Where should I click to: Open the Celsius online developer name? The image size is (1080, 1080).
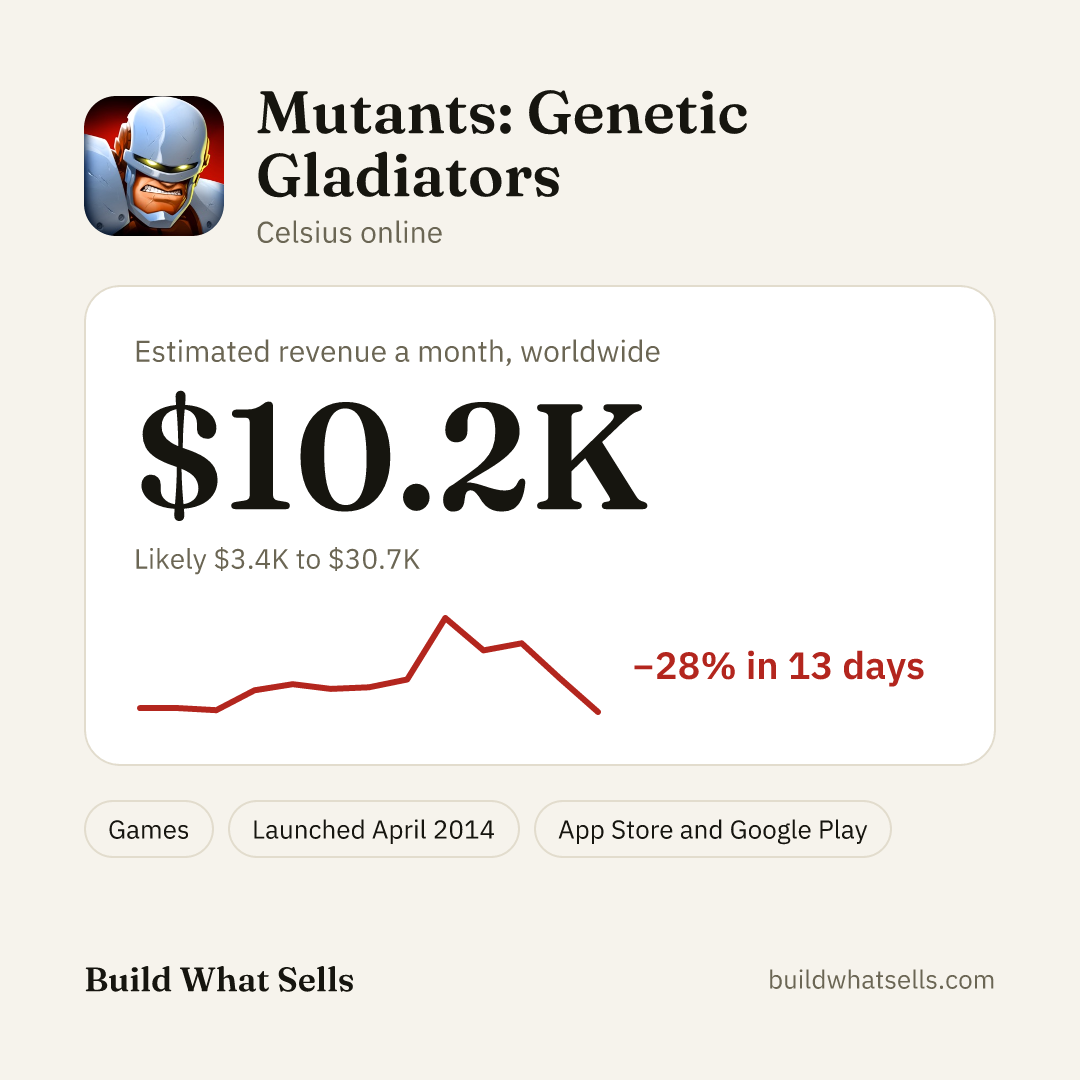coord(349,233)
